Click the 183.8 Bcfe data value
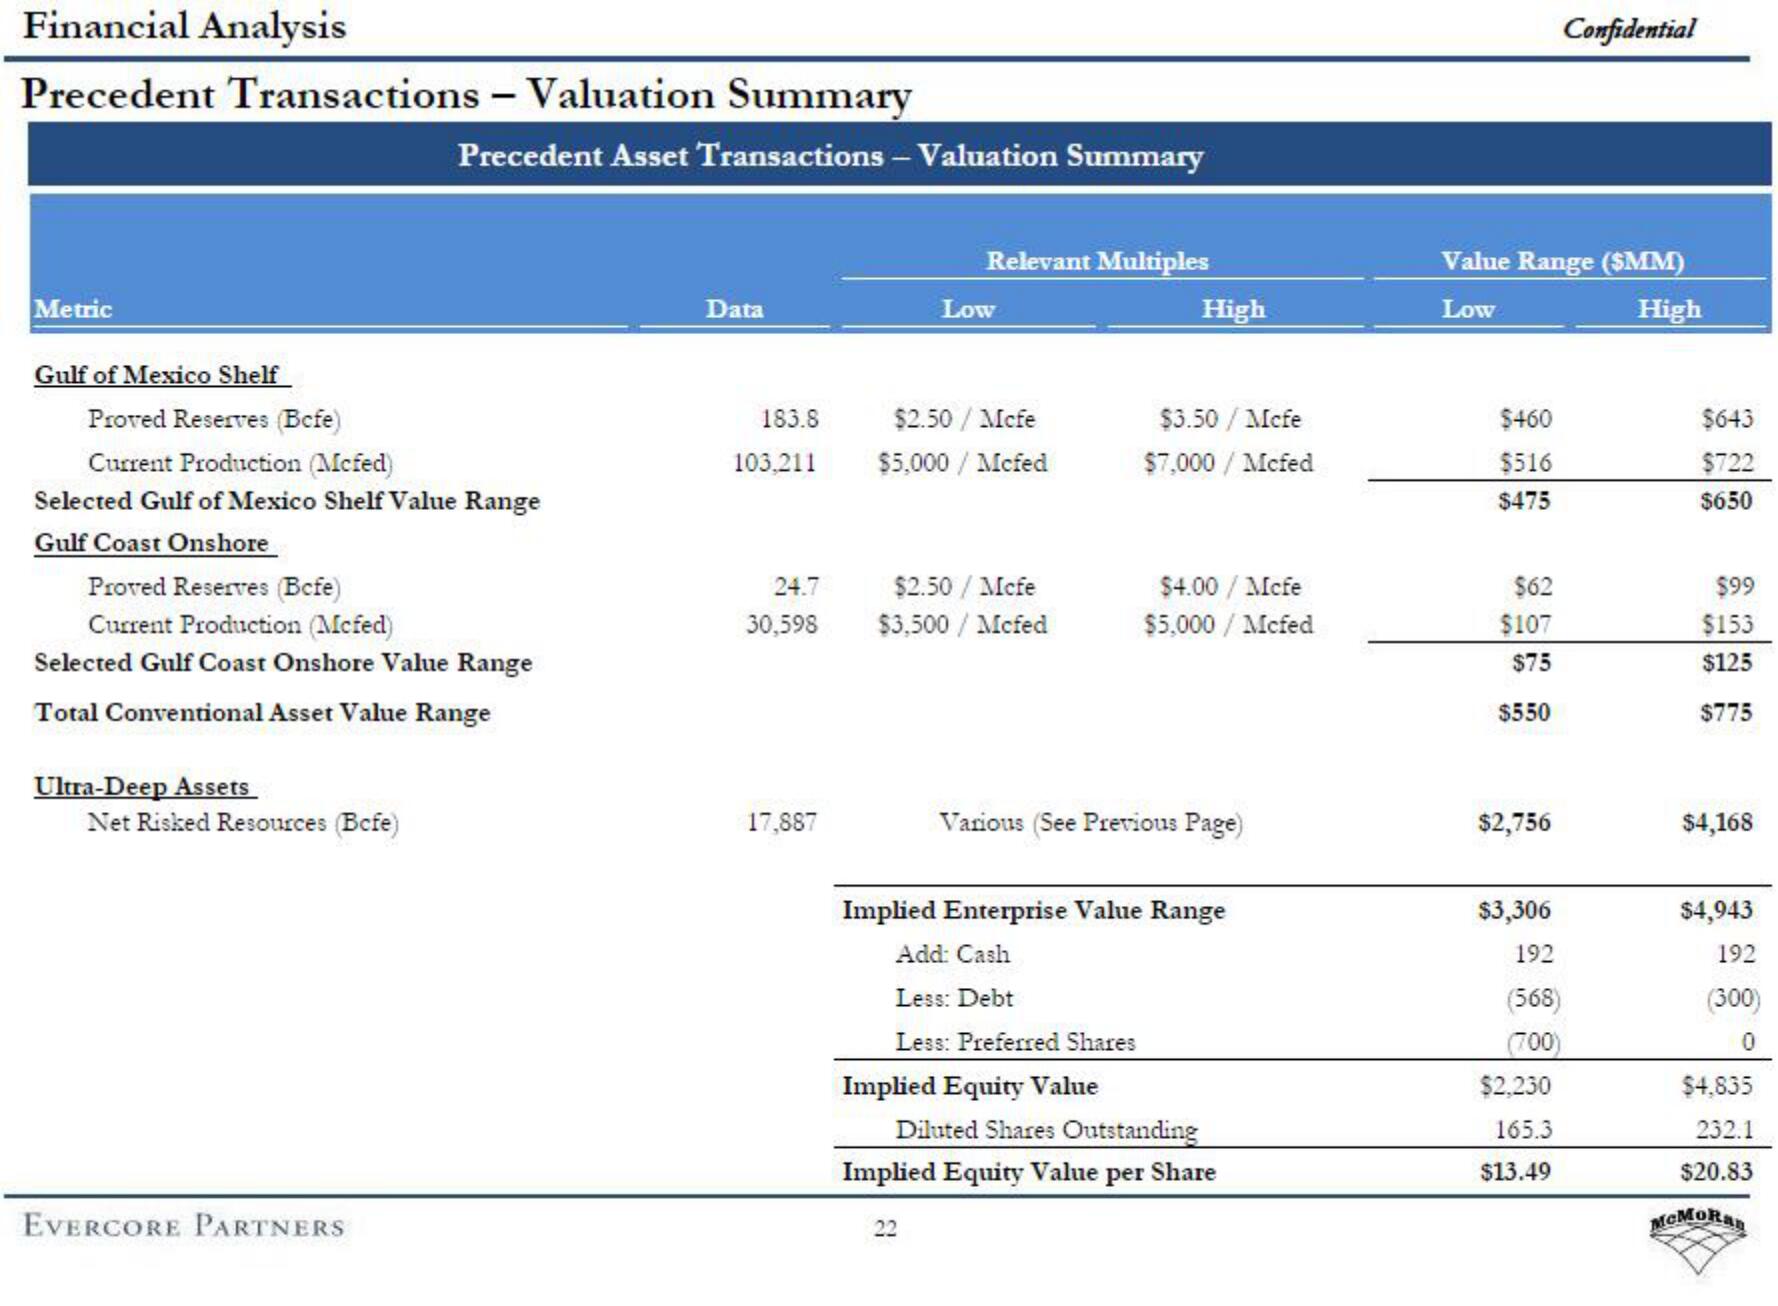Image resolution: width=1778 pixels, height=1306 pixels. click(x=790, y=419)
